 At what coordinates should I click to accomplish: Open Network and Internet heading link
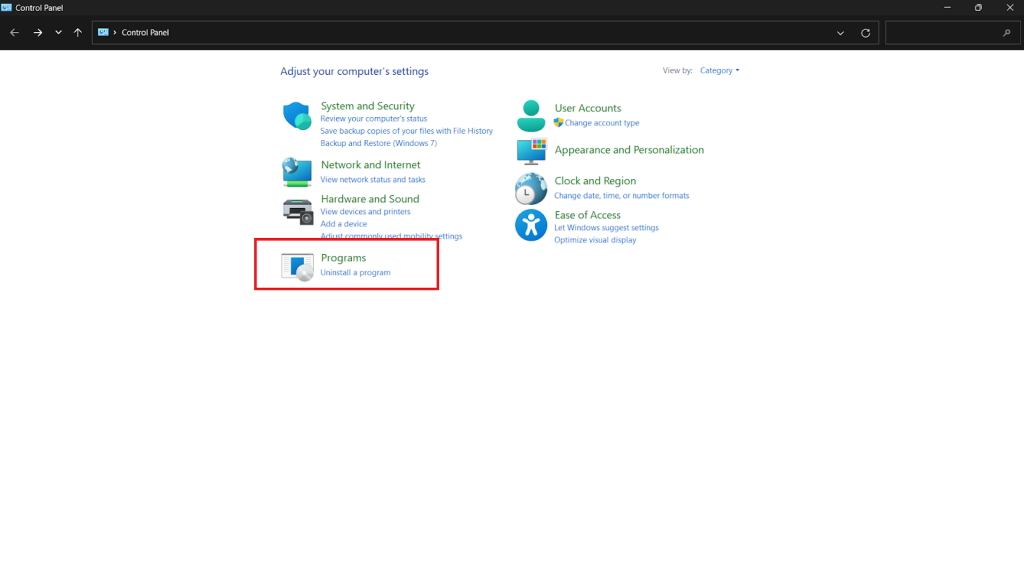(370, 165)
